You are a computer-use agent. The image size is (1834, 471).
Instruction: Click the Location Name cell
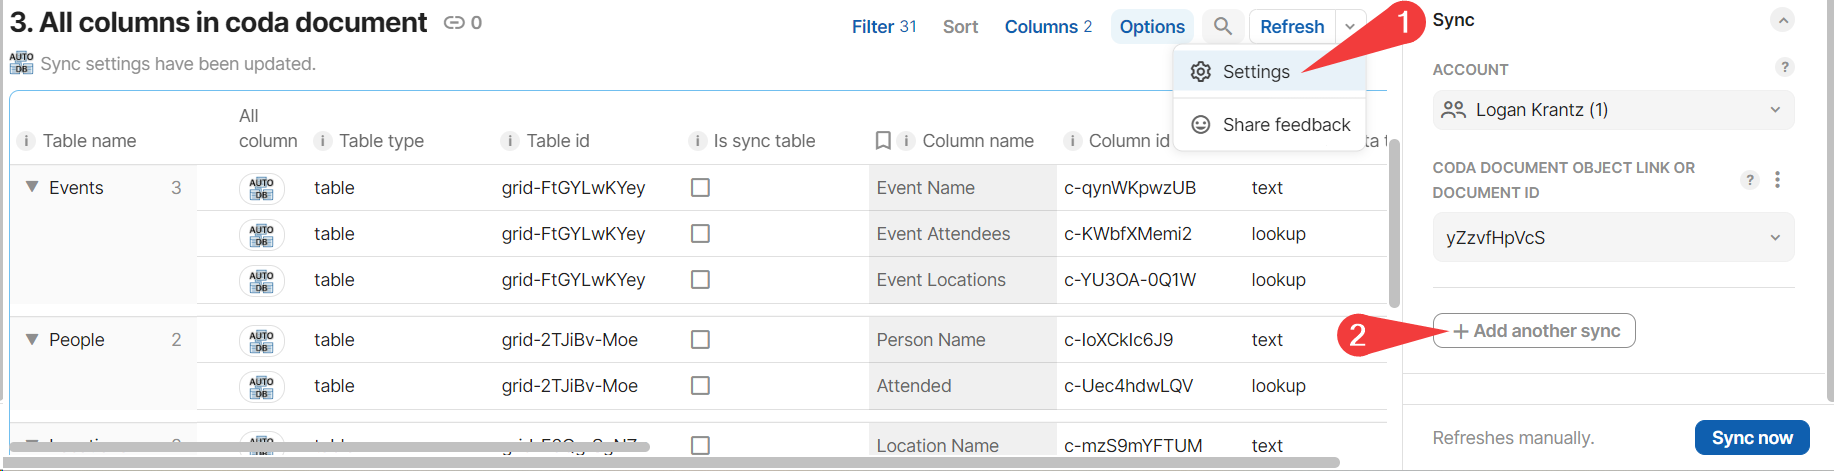coord(962,446)
